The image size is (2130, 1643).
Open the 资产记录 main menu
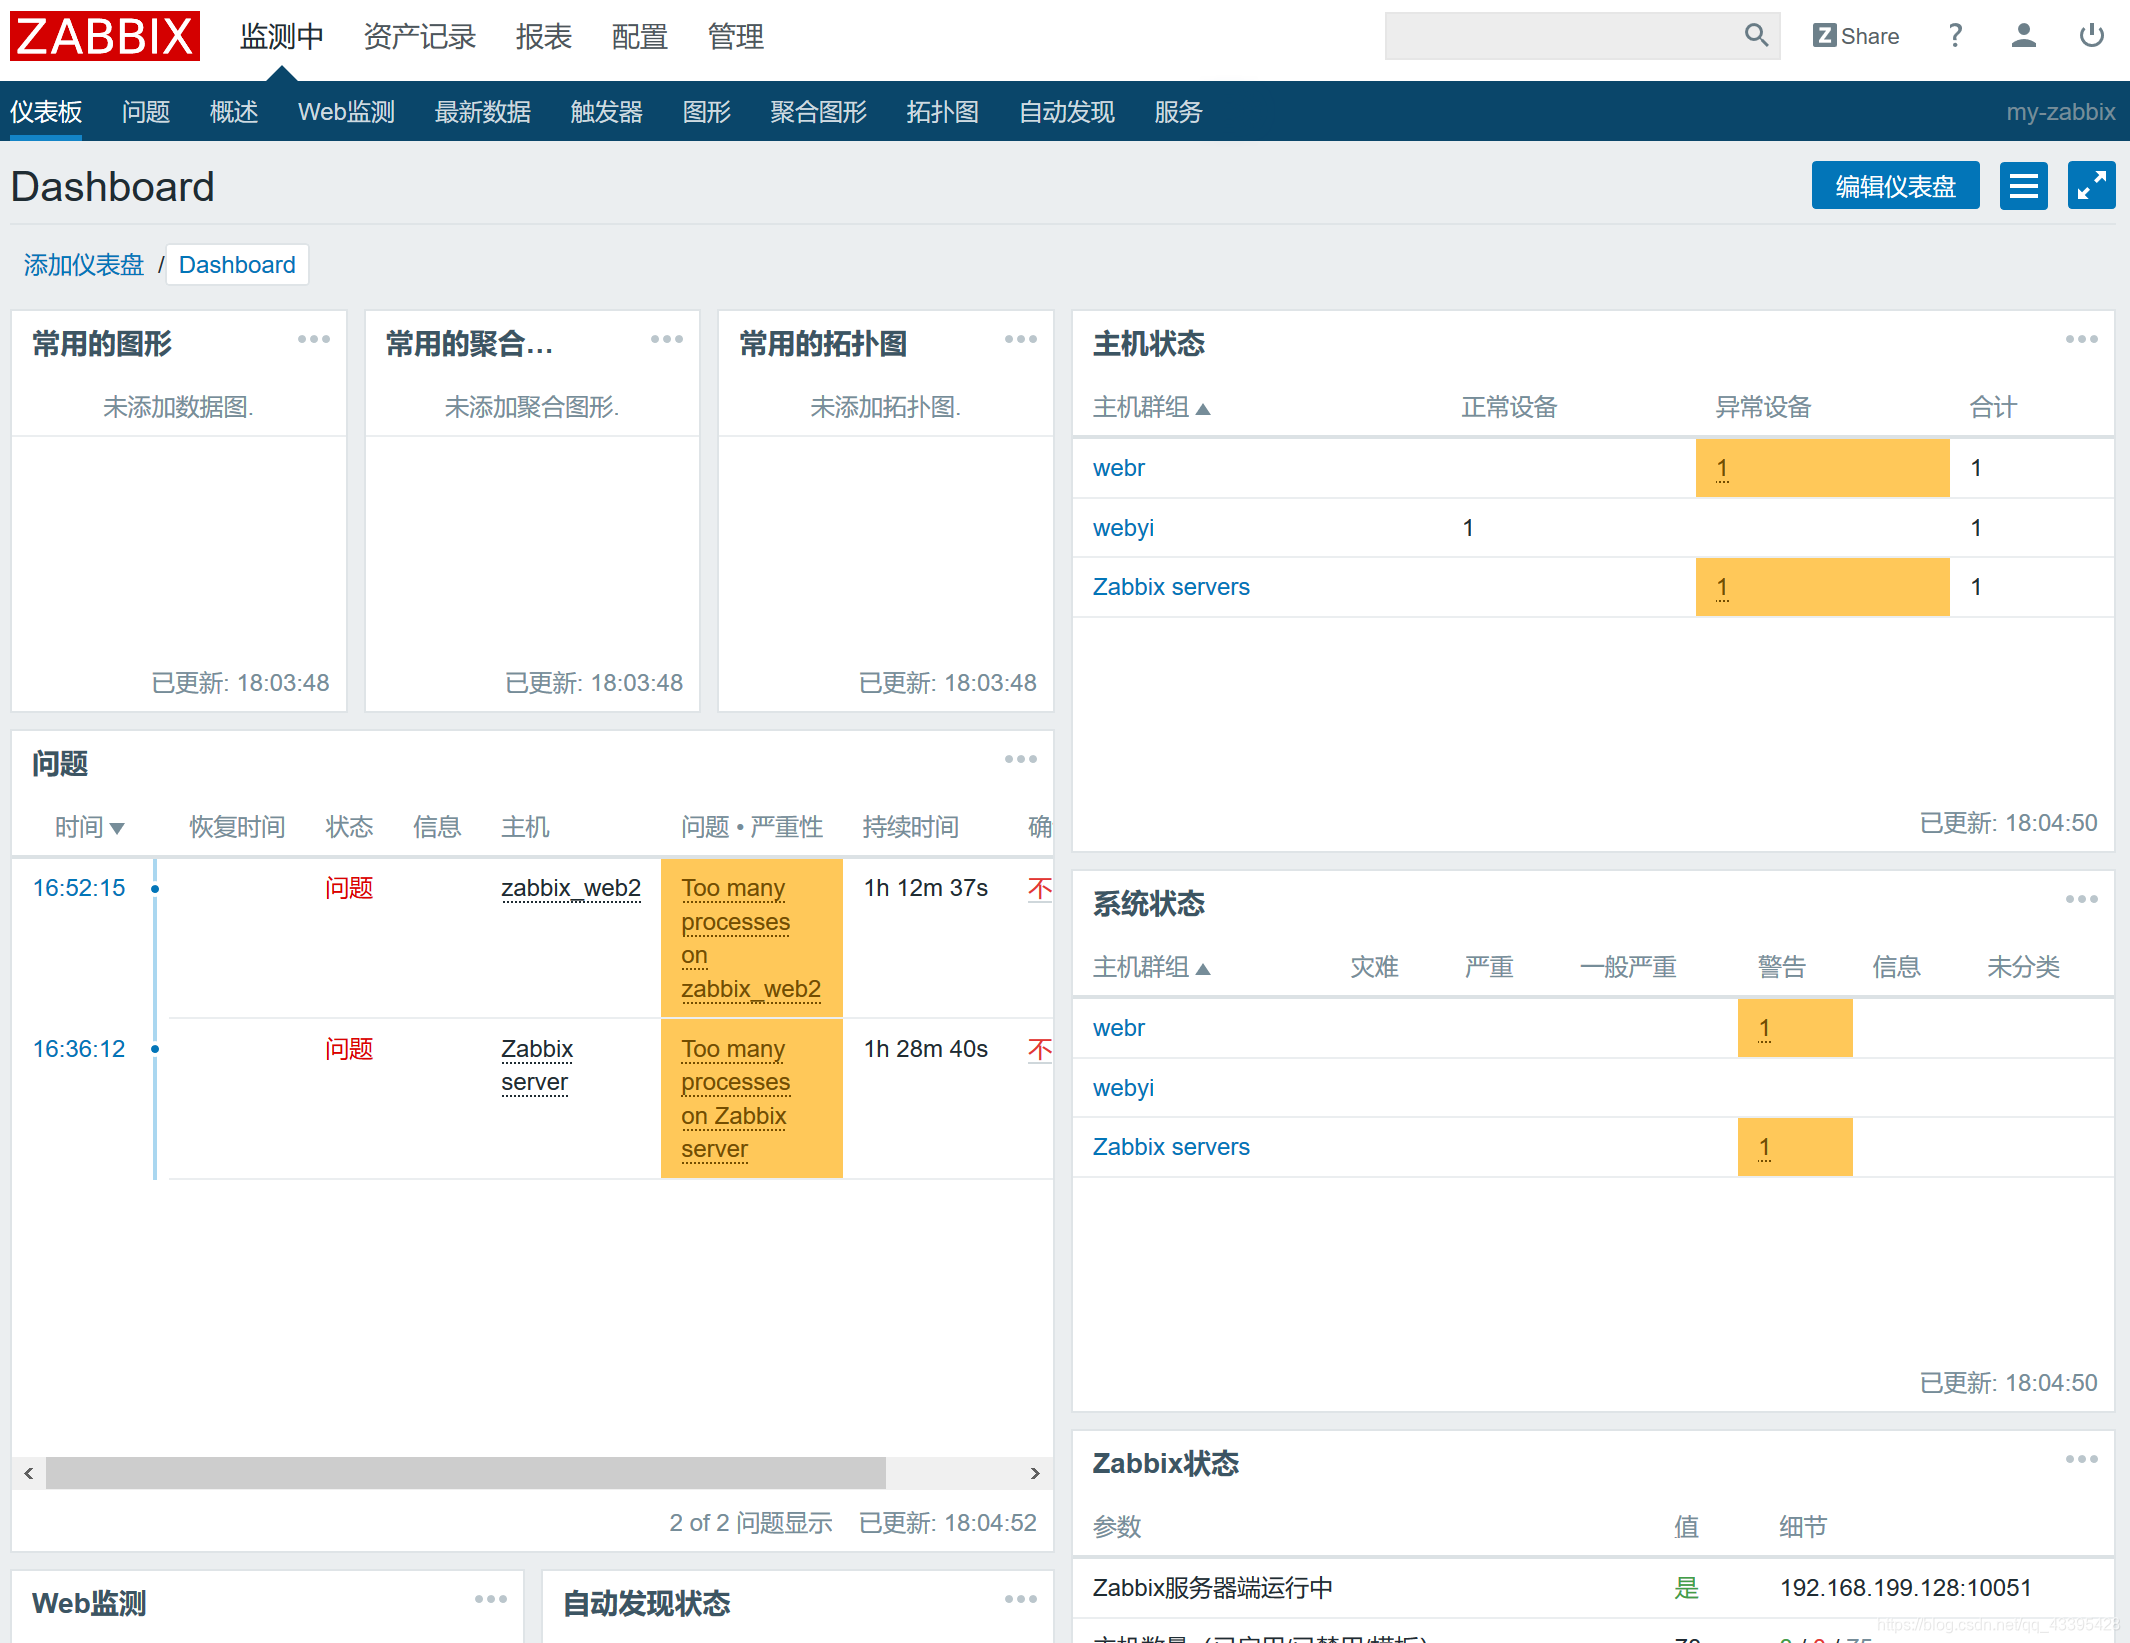point(420,37)
